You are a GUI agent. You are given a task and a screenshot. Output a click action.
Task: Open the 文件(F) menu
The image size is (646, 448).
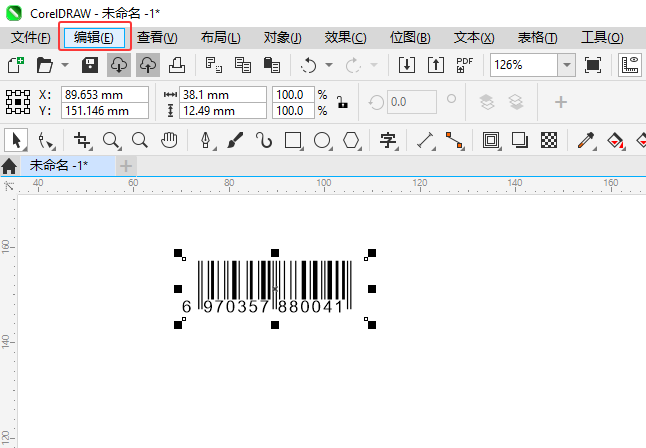[x=31, y=38]
